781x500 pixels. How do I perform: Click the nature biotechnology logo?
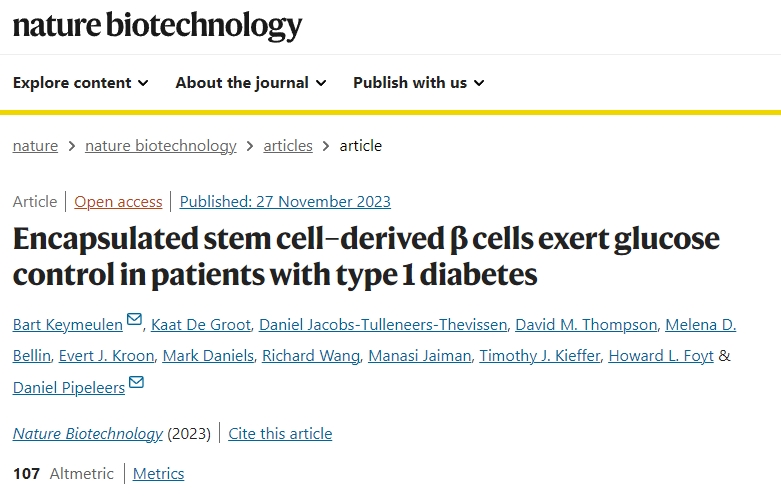[157, 25]
